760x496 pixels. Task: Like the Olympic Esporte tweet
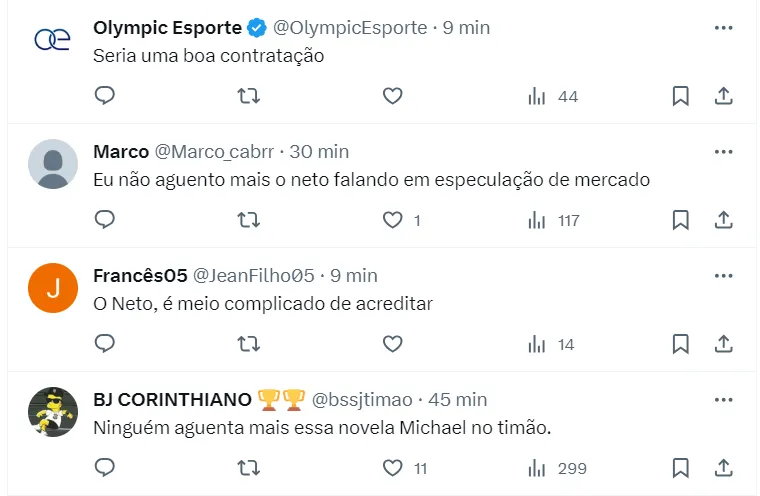click(x=393, y=96)
